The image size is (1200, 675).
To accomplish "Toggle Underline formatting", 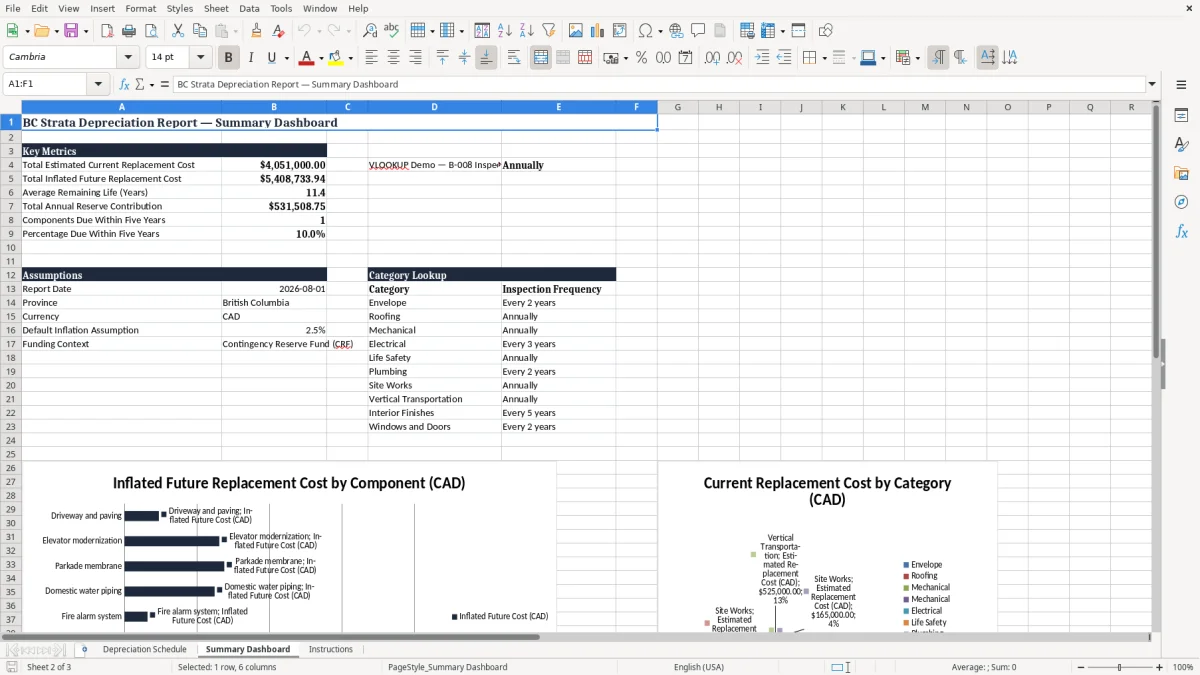I will coord(272,58).
